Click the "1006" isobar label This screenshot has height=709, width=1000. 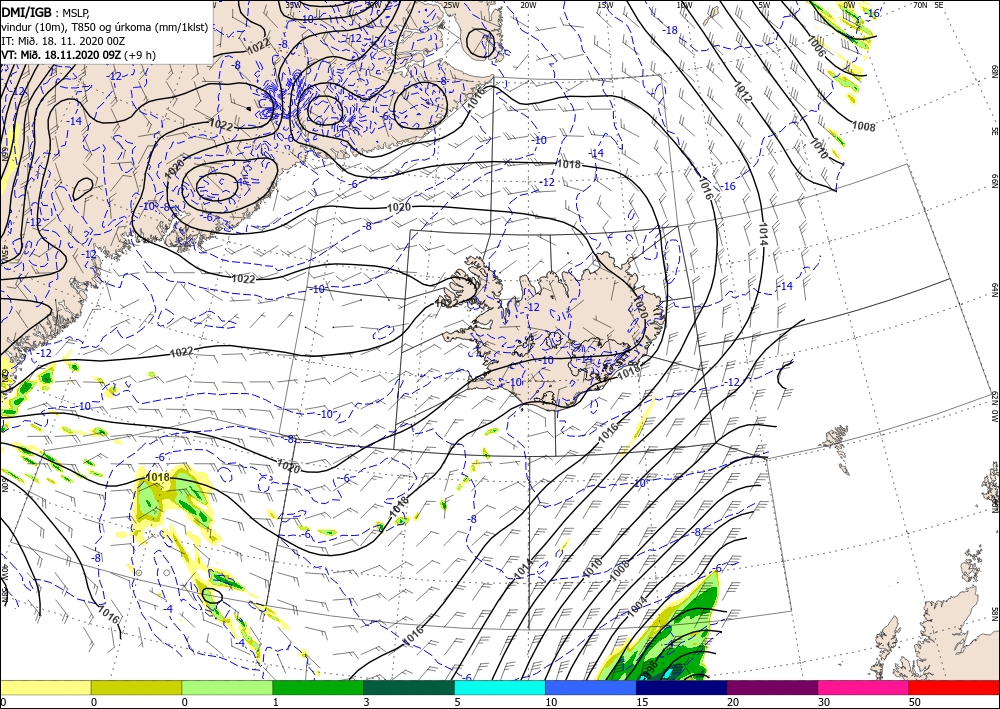(x=816, y=46)
